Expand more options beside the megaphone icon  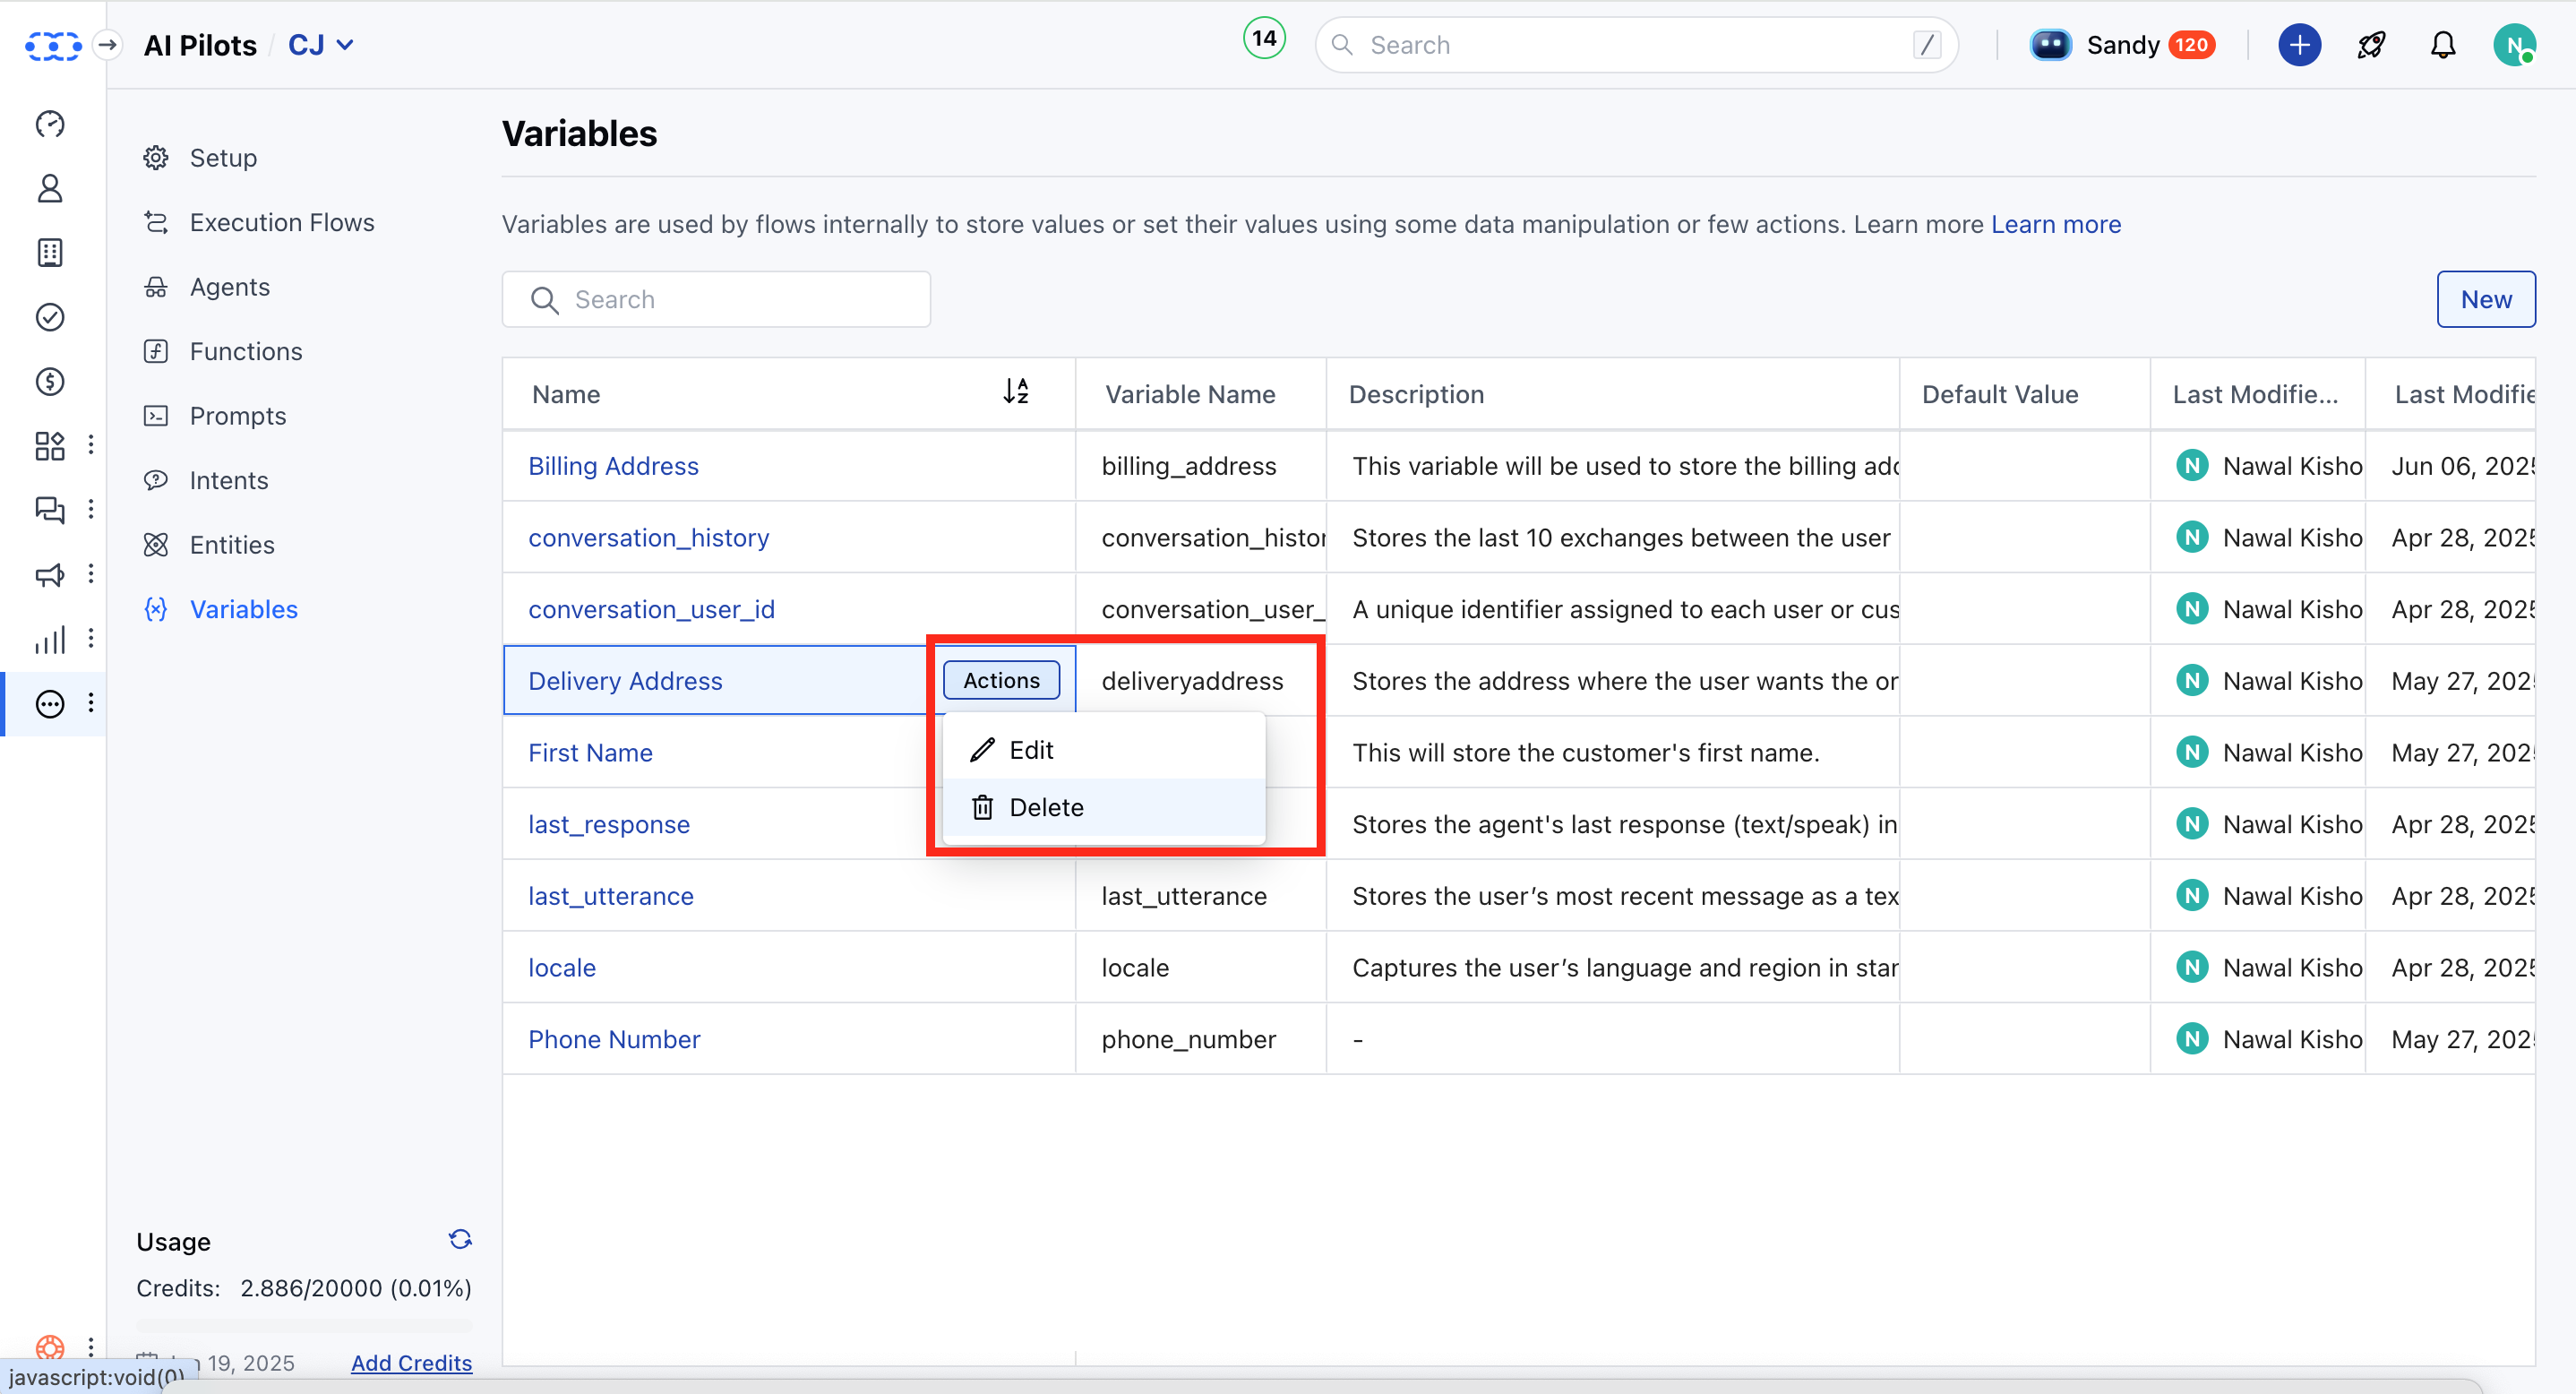click(x=91, y=574)
